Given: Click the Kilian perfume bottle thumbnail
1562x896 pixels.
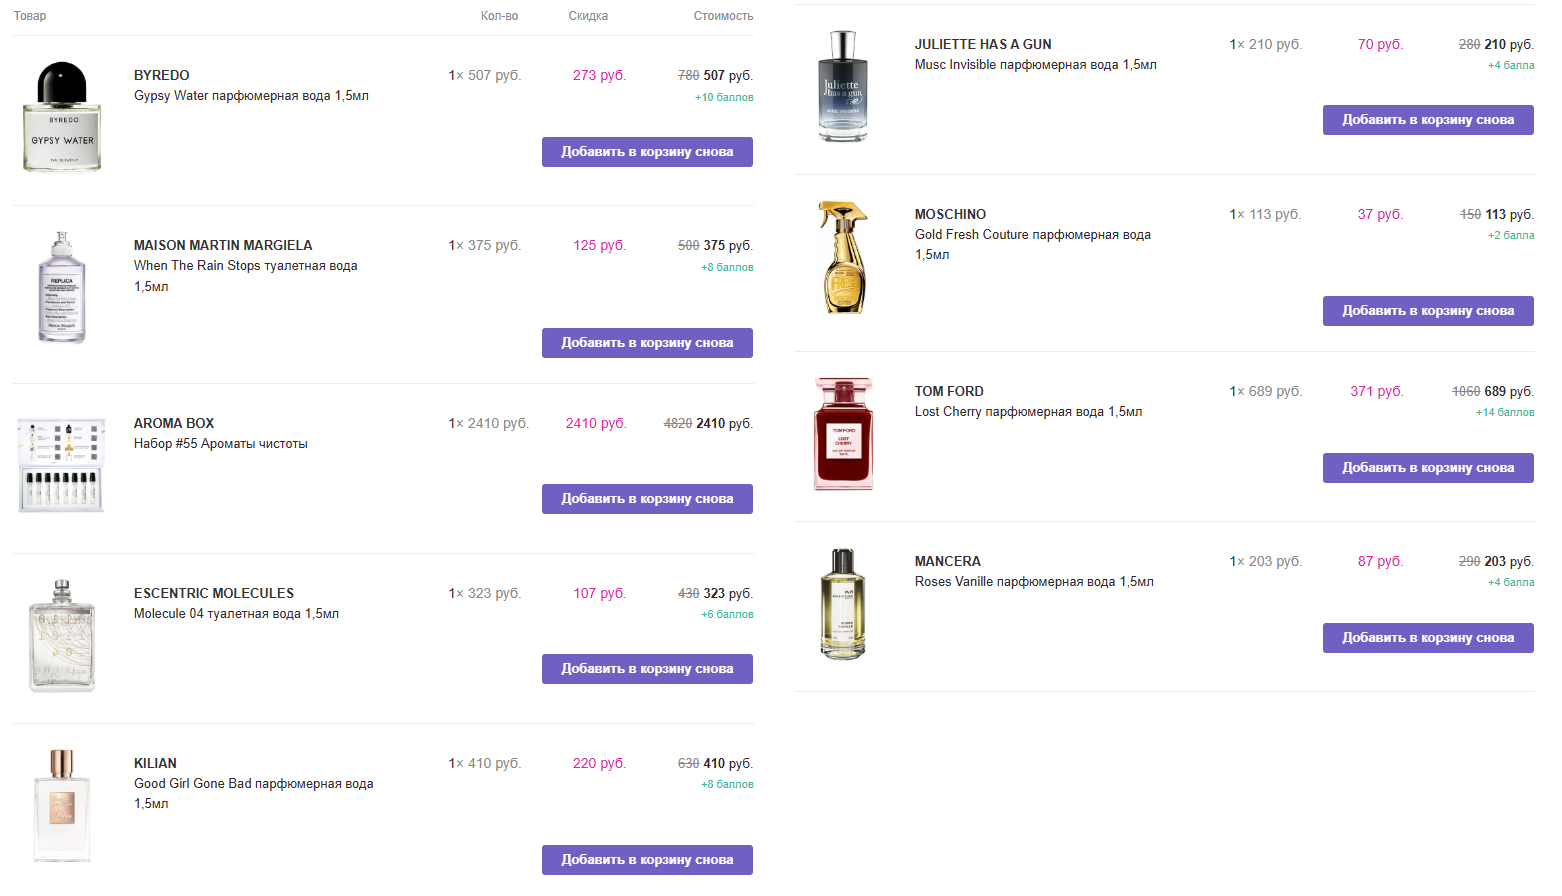Looking at the screenshot, I should 62,805.
